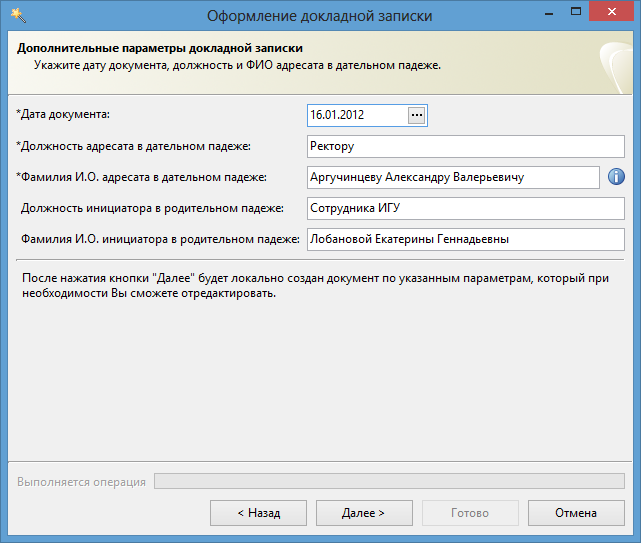Click the document date field showing 16.01.2012

(x=357, y=115)
